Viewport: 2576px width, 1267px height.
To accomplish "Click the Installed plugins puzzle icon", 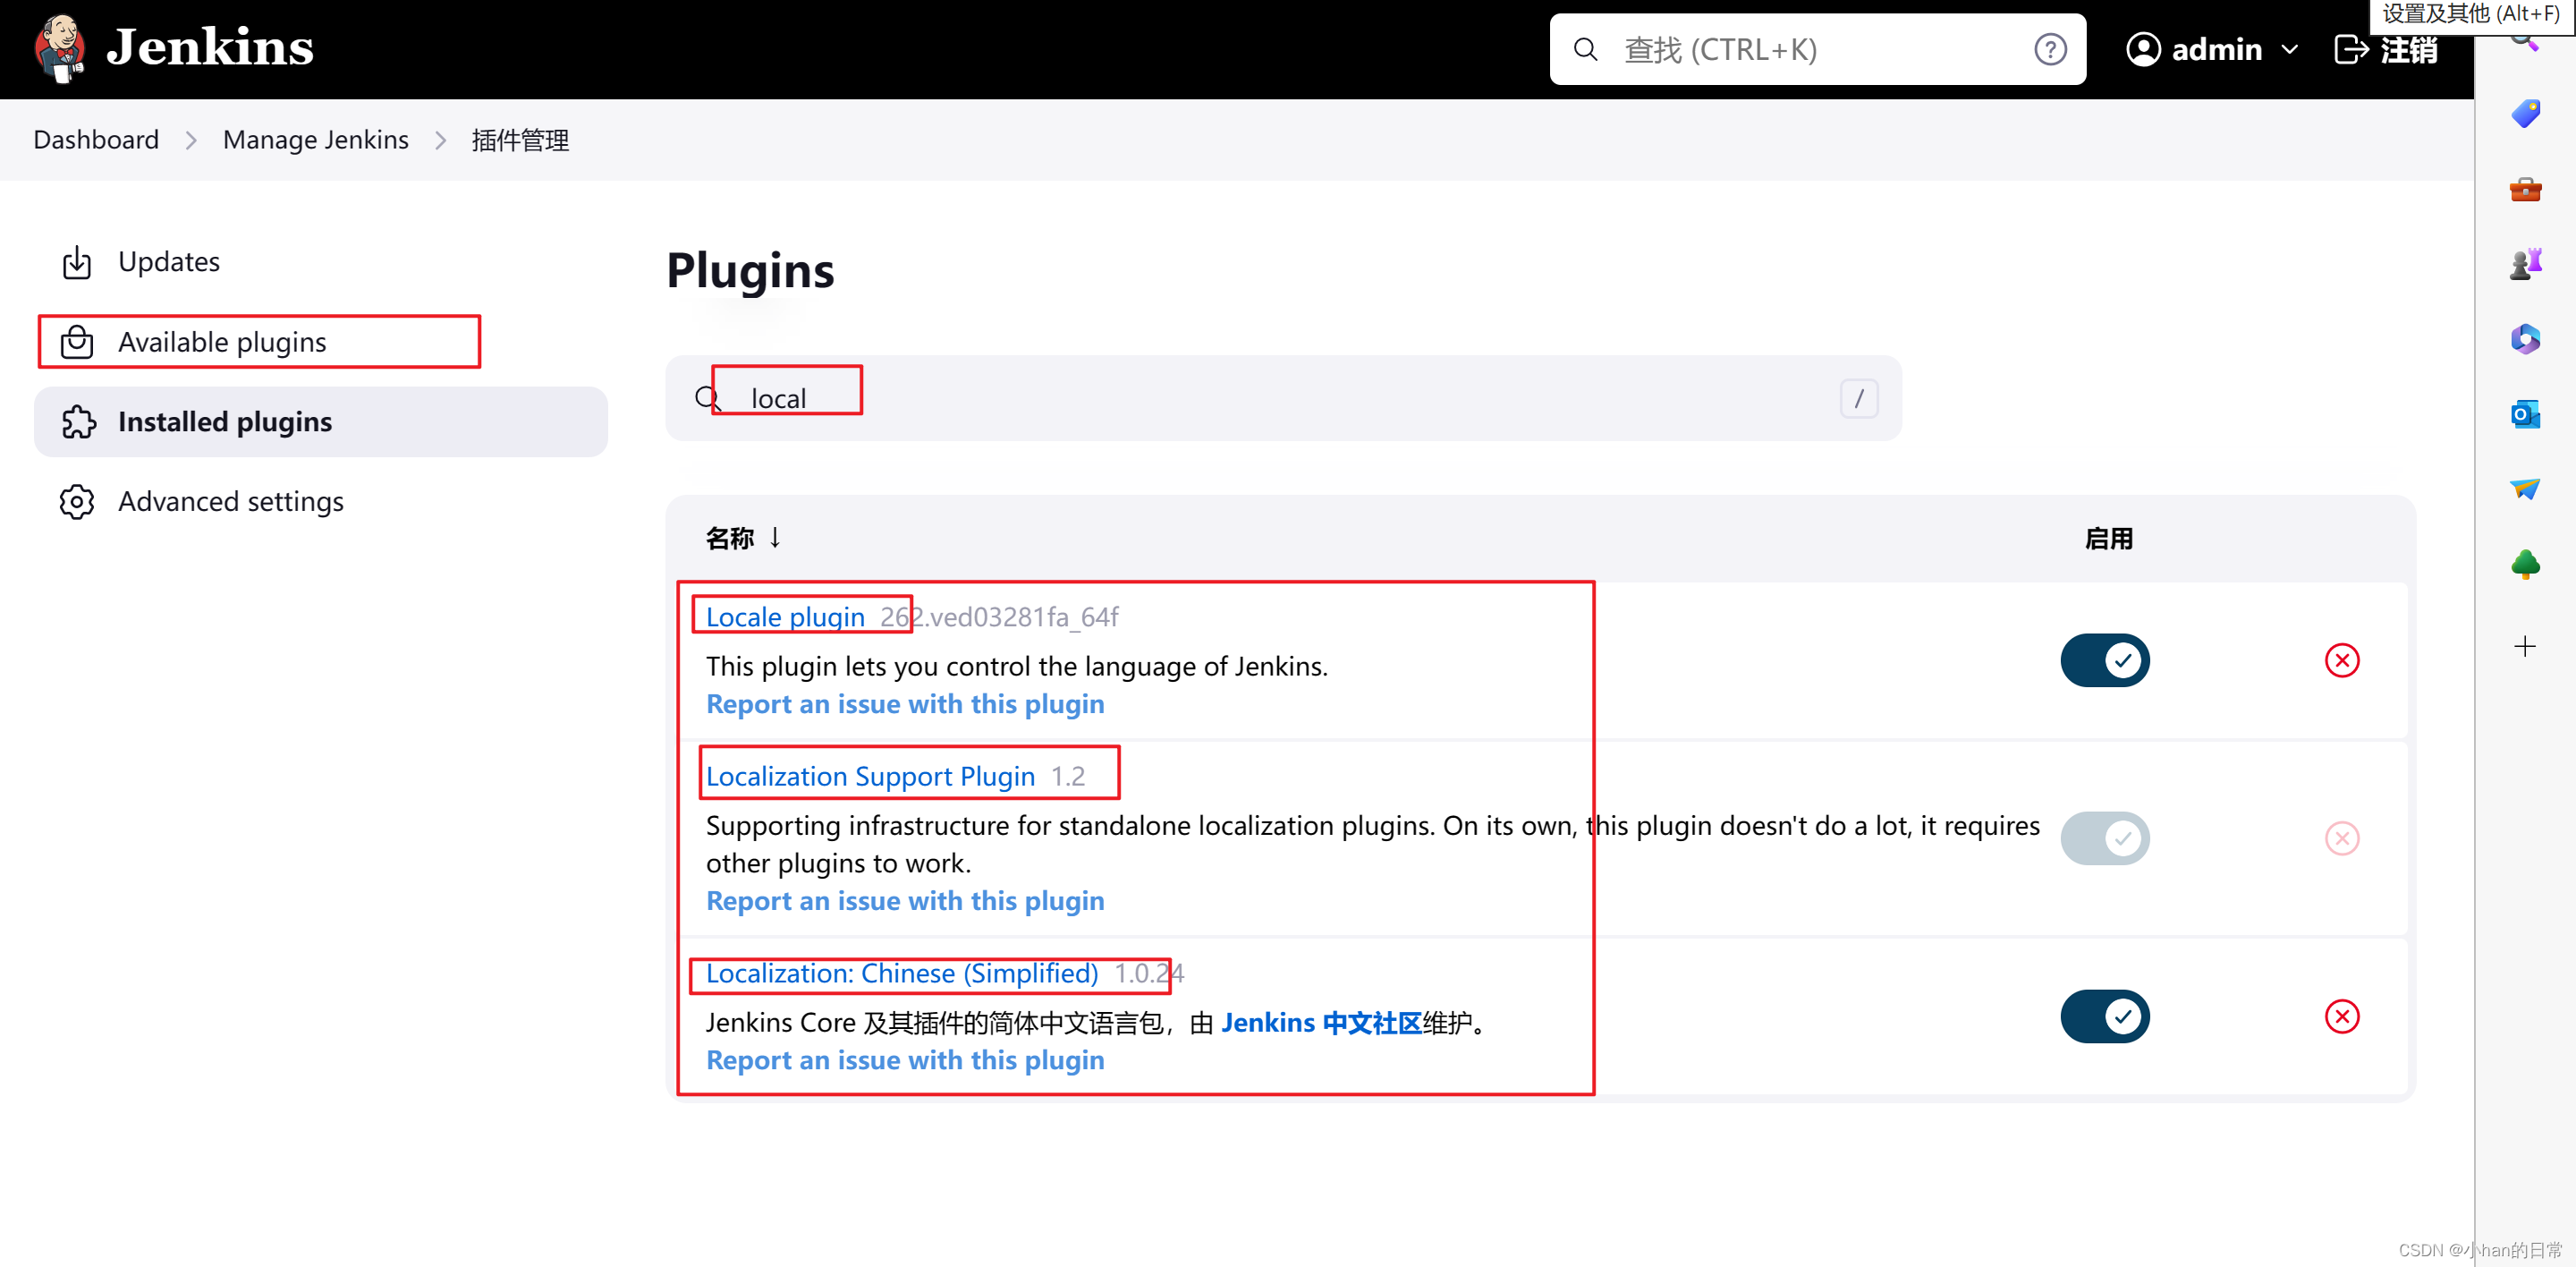I will (x=78, y=422).
